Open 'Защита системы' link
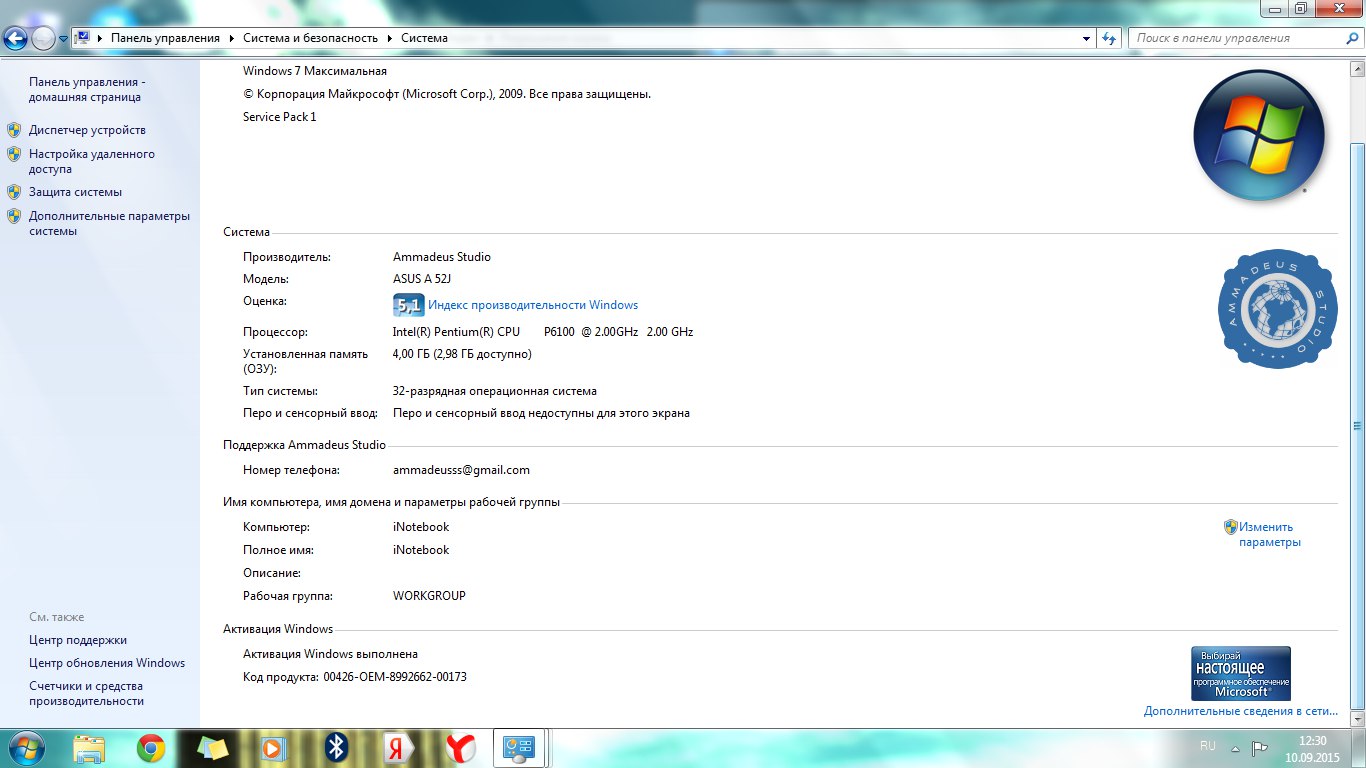This screenshot has height=768, width=1366. pyautogui.click(x=75, y=192)
